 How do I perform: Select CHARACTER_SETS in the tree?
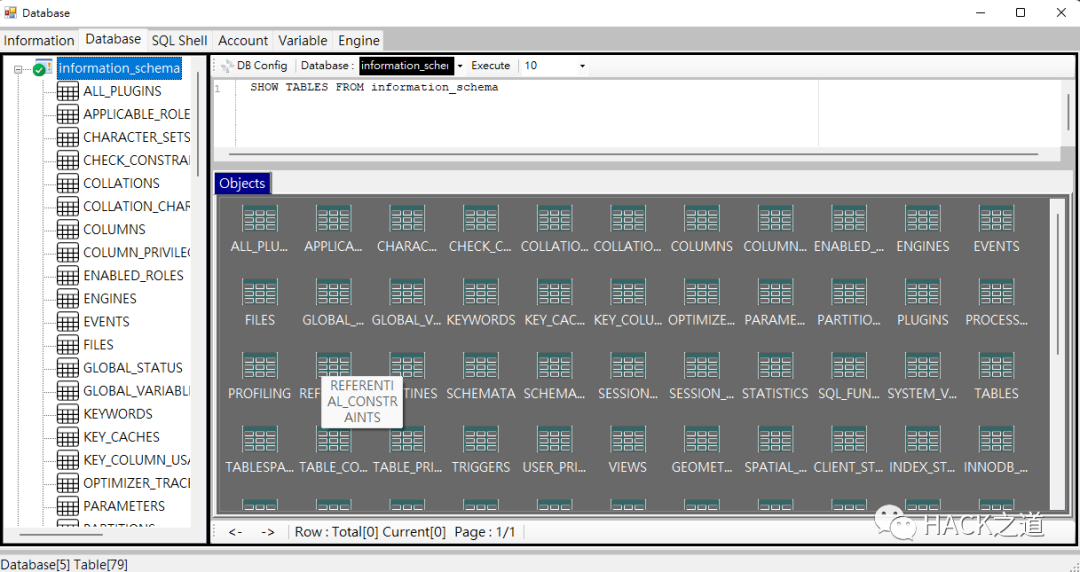tap(137, 137)
